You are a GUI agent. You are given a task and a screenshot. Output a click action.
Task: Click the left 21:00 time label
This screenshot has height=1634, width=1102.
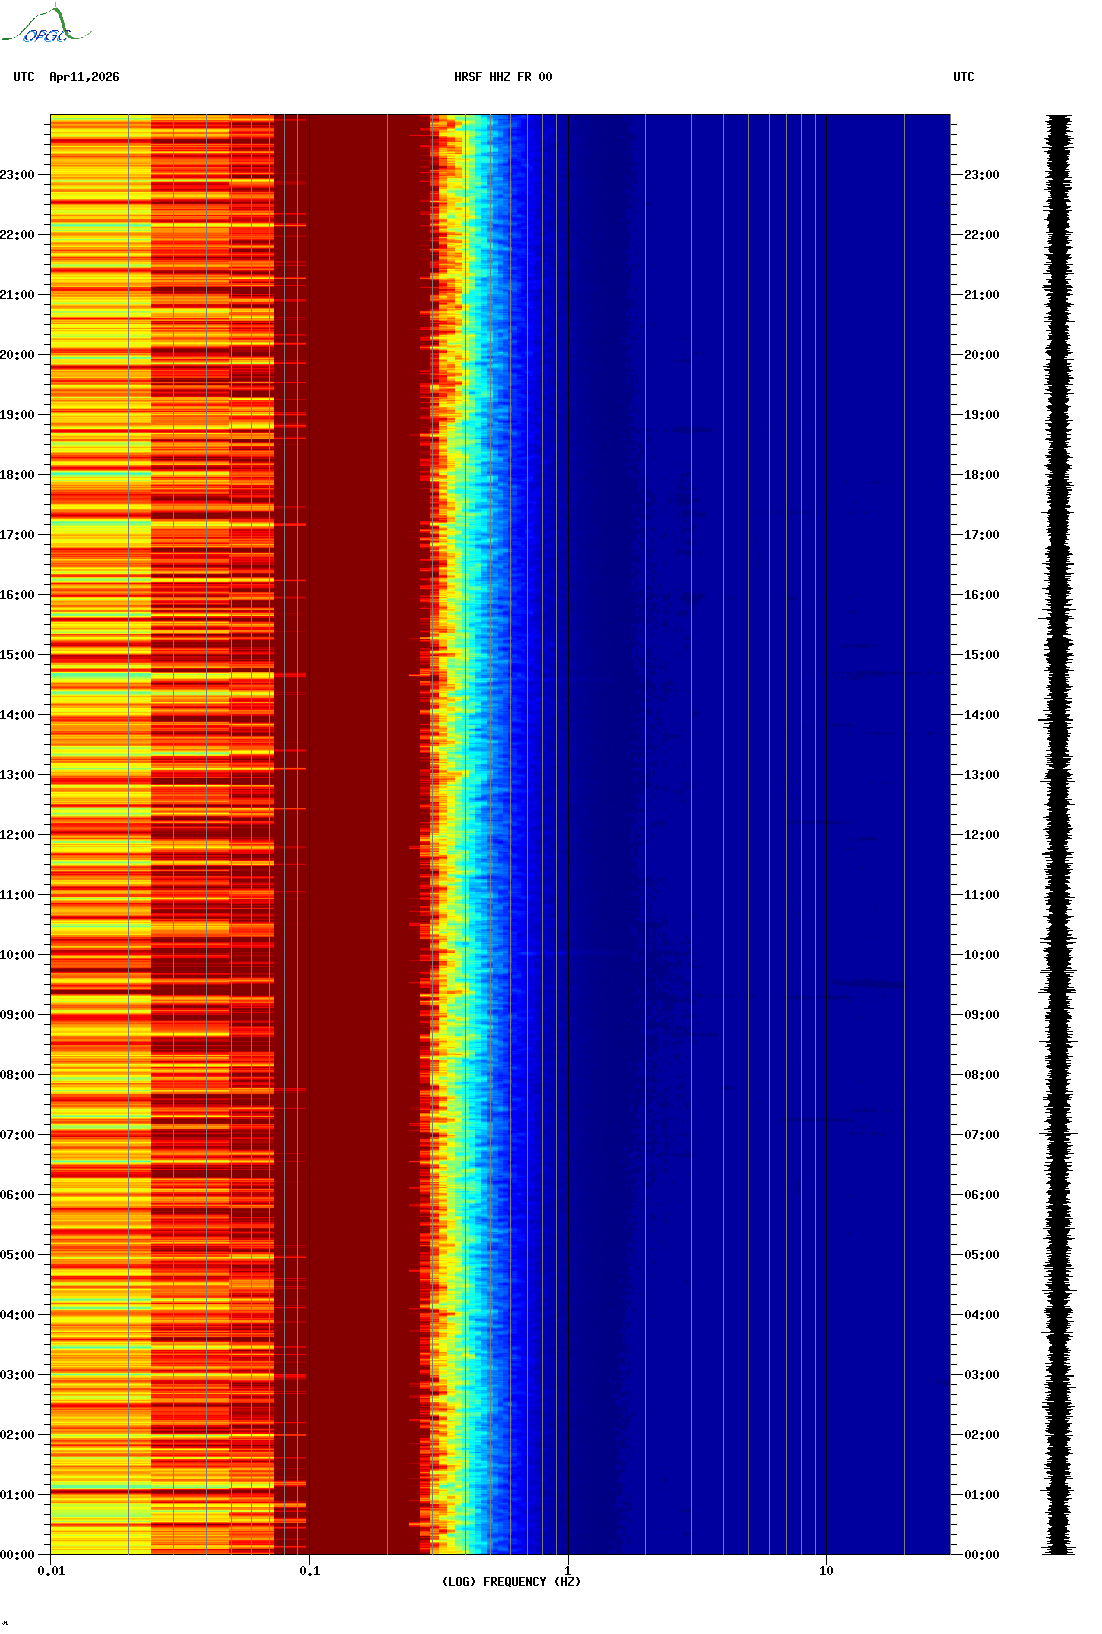click(17, 295)
